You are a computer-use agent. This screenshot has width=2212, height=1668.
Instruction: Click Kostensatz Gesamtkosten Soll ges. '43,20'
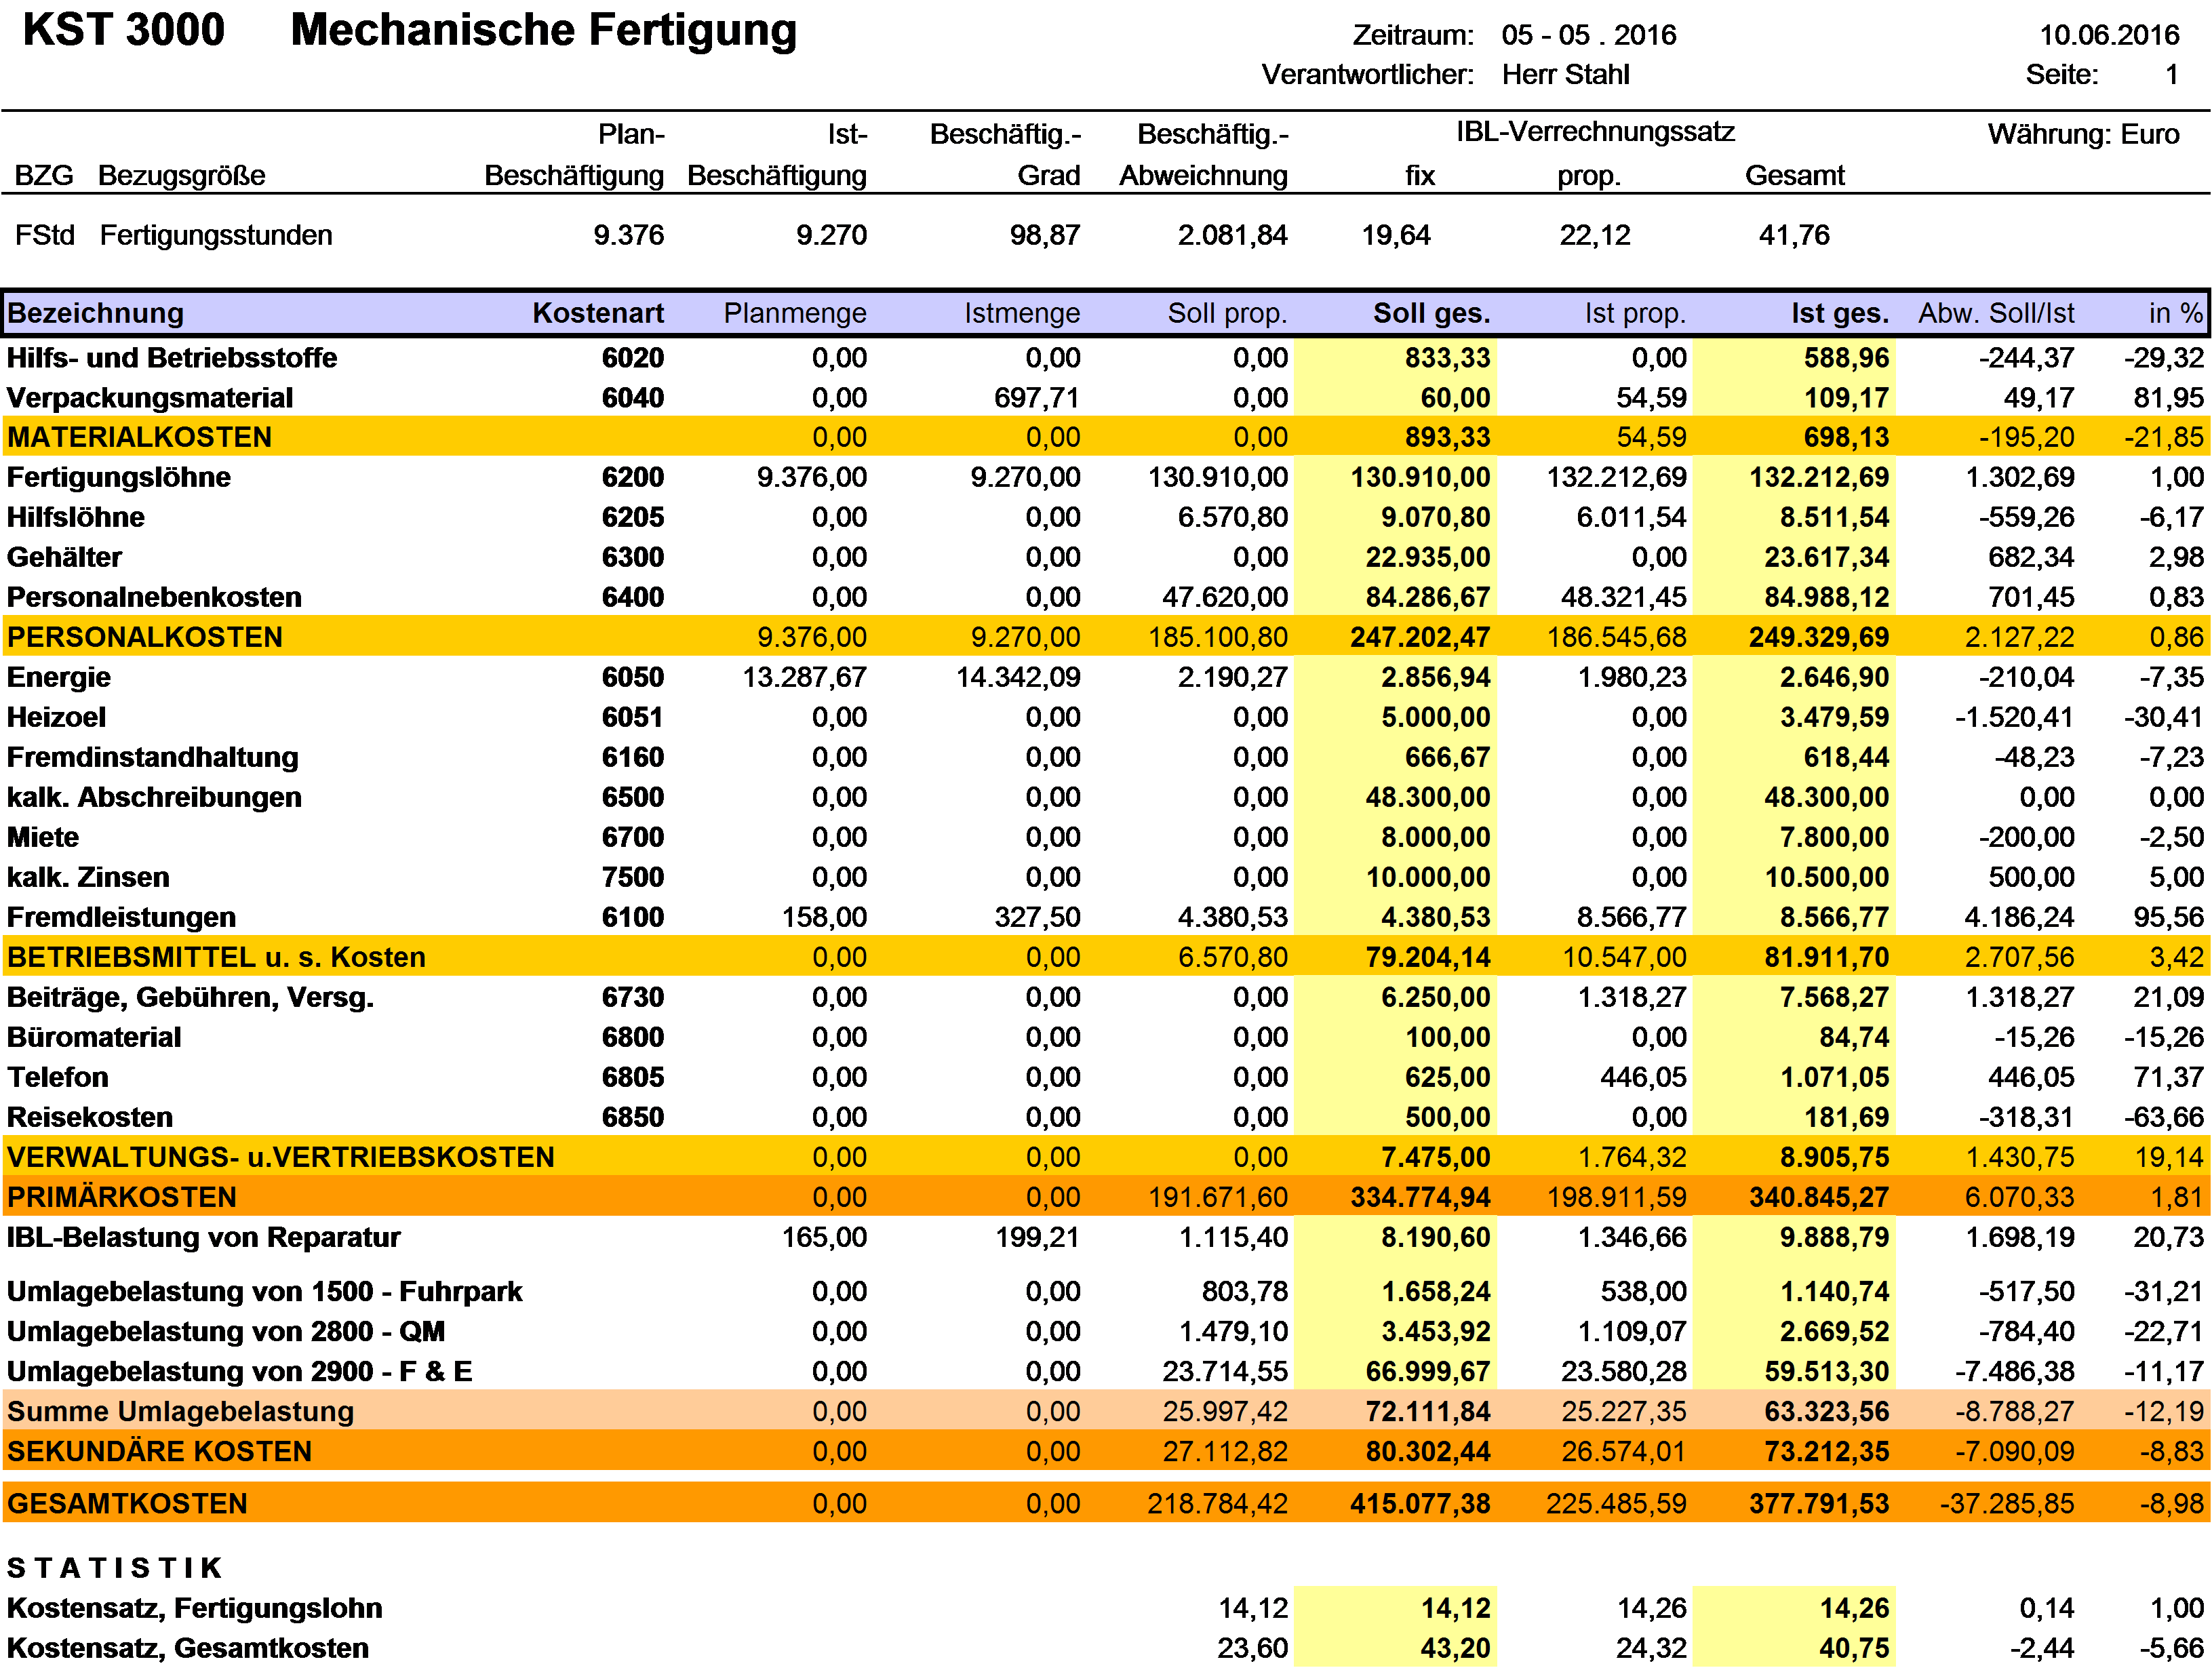click(x=1455, y=1648)
